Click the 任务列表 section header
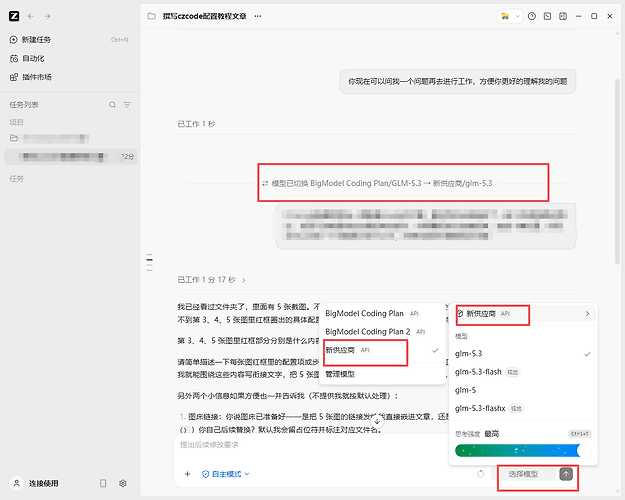The height and width of the screenshot is (500, 625). 24,105
